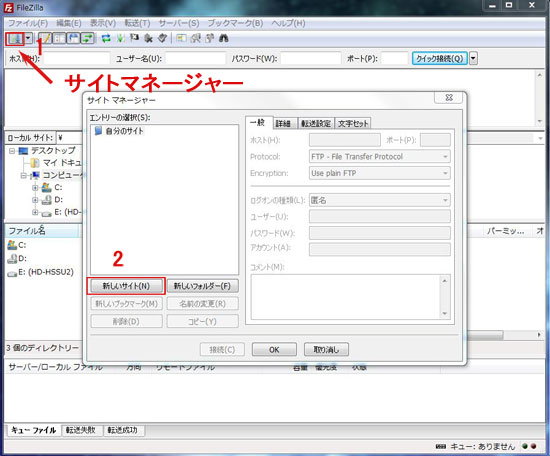Click the message log scrollbar up arrow
The width and height of the screenshot is (550, 456).
coord(539,75)
